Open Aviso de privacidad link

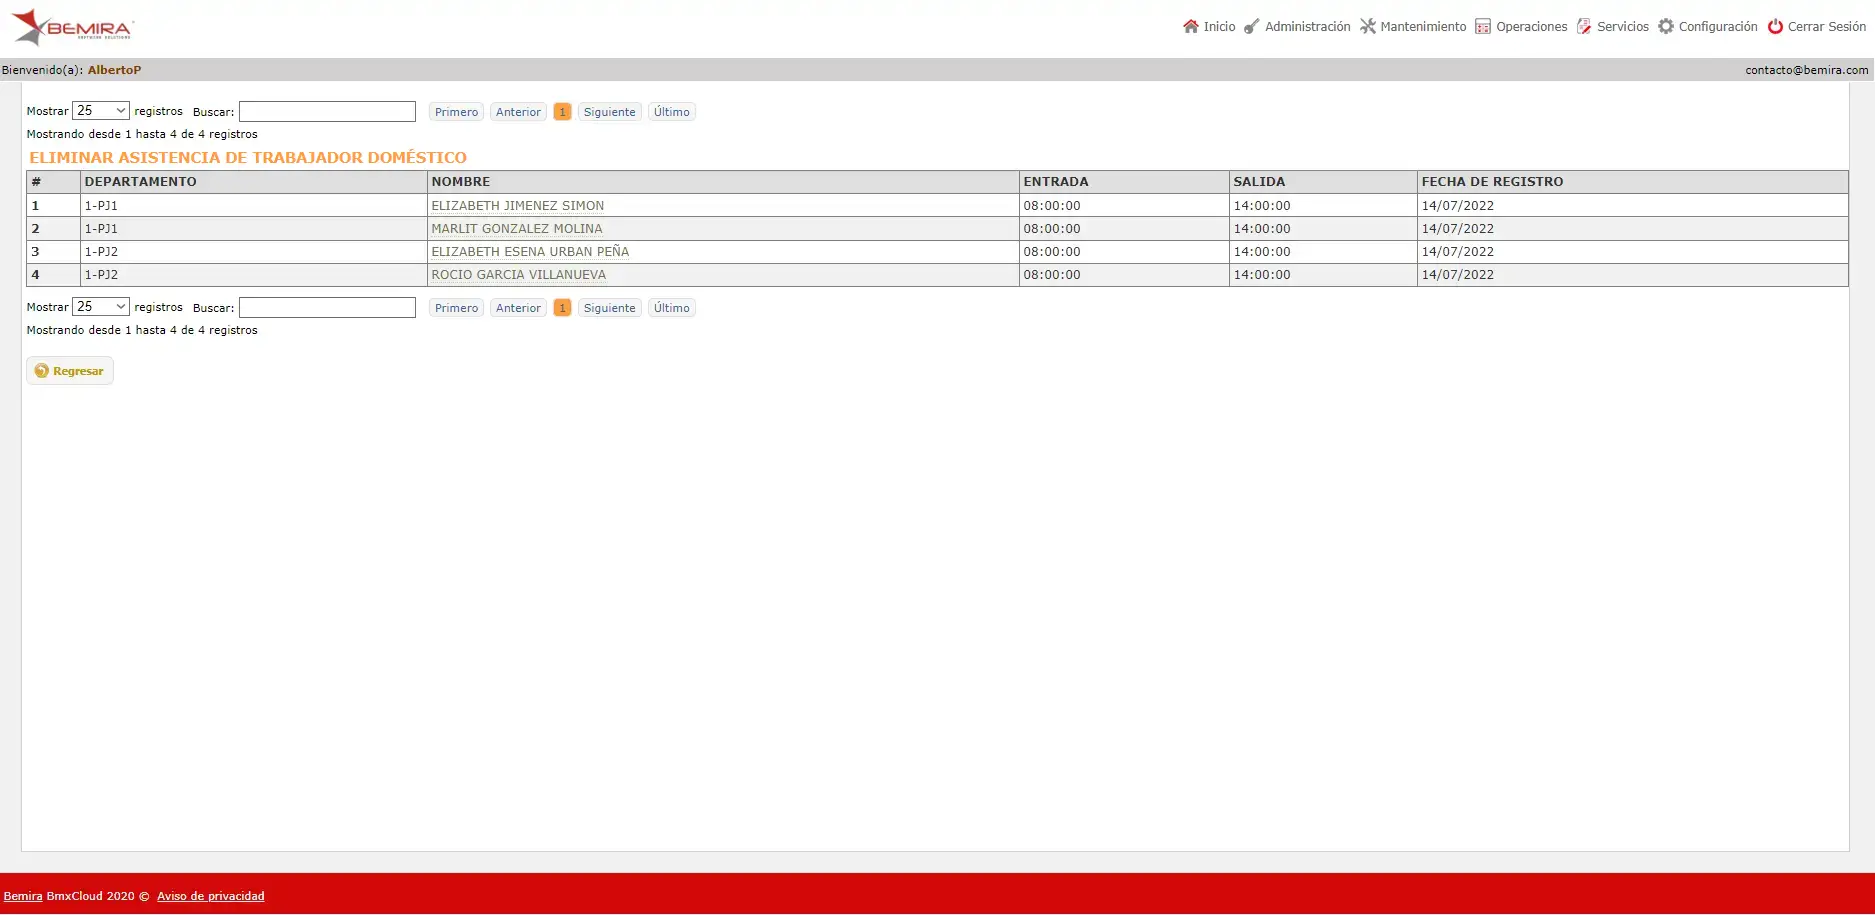click(x=211, y=896)
